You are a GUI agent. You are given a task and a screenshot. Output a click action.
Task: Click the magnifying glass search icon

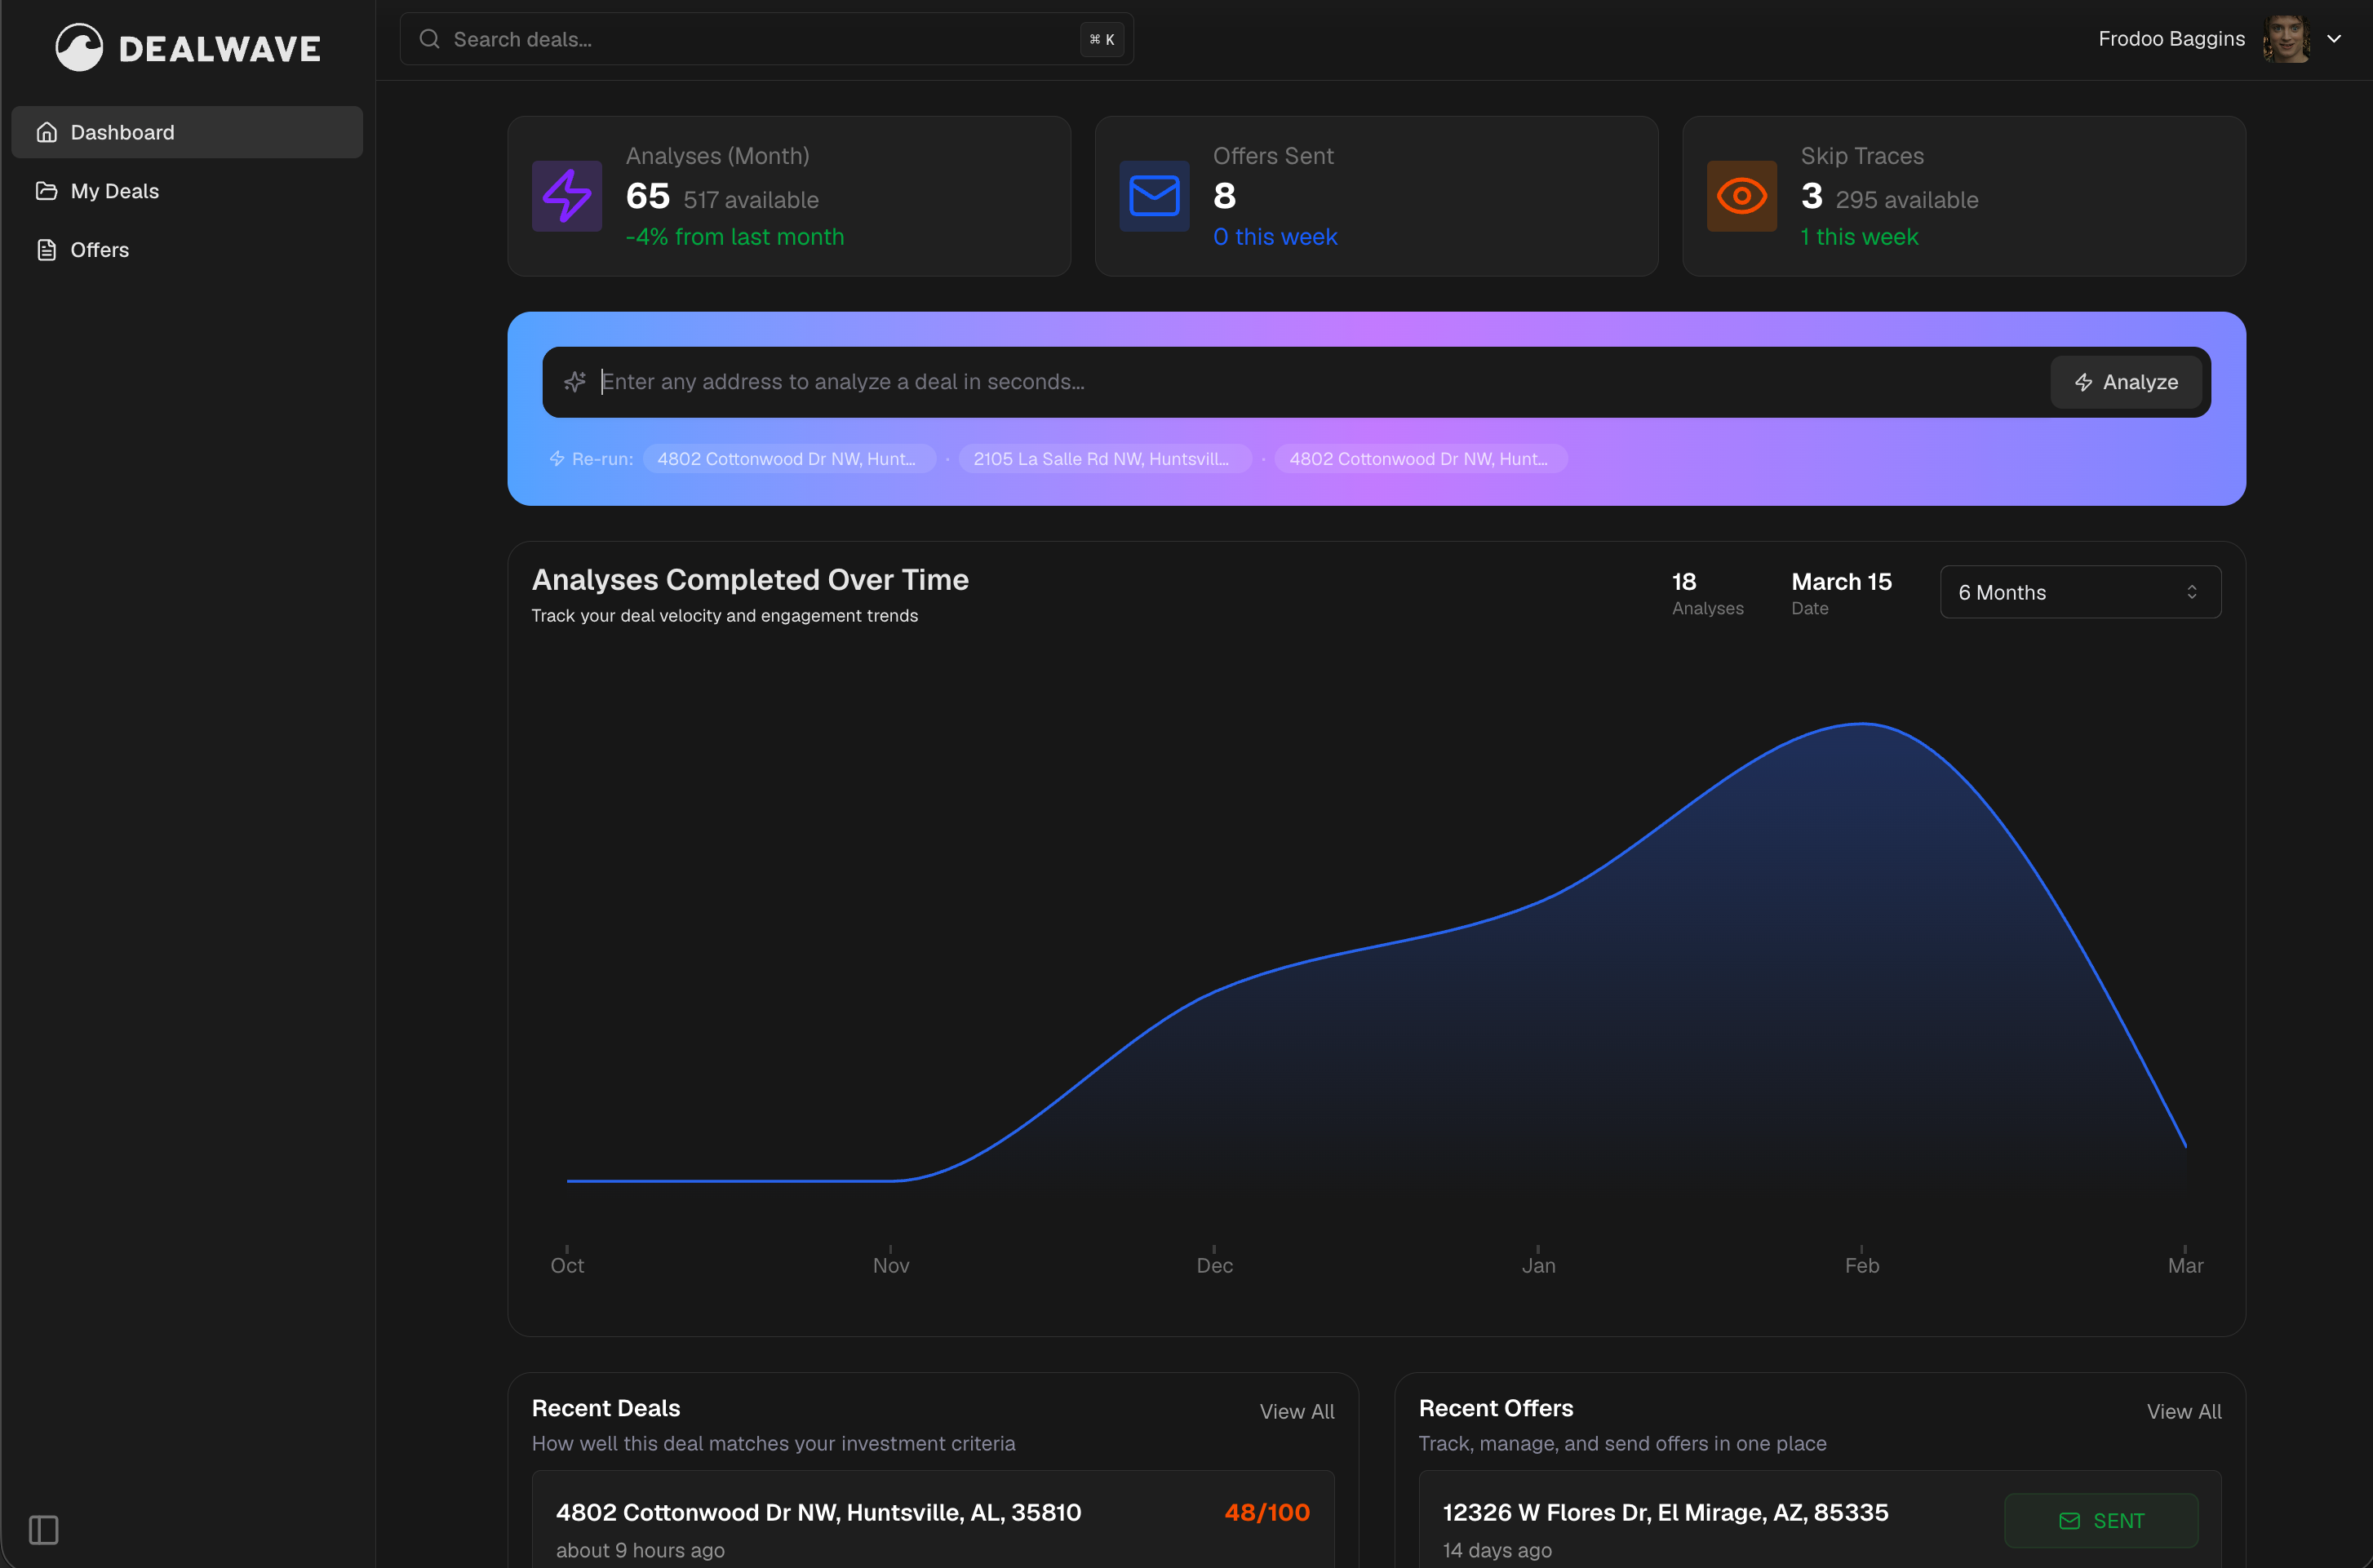click(429, 38)
